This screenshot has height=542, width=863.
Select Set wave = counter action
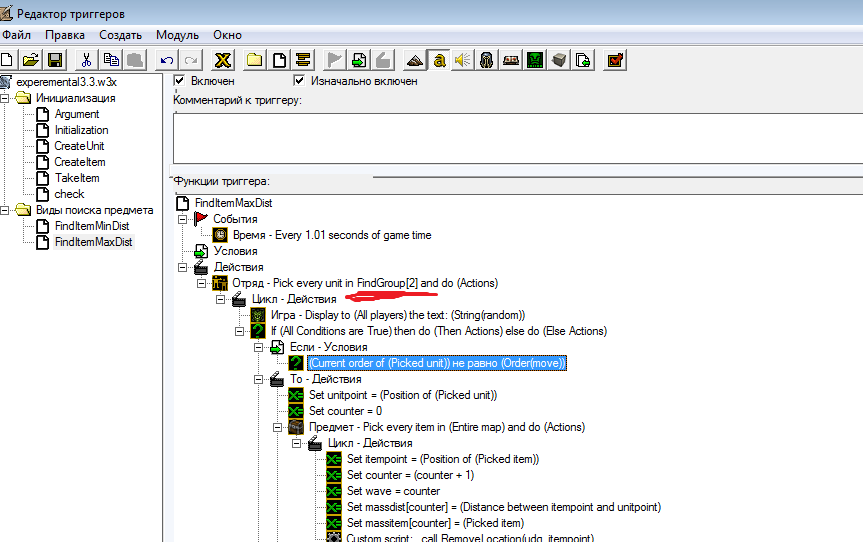coord(394,491)
